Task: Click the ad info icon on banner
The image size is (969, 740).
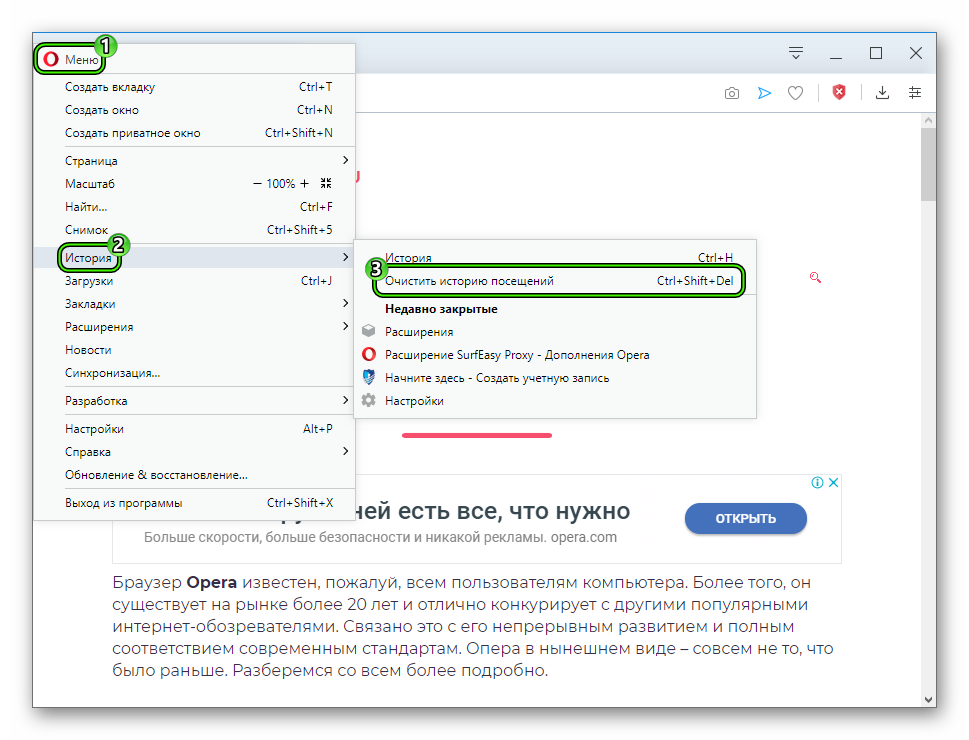Action: pos(817,483)
